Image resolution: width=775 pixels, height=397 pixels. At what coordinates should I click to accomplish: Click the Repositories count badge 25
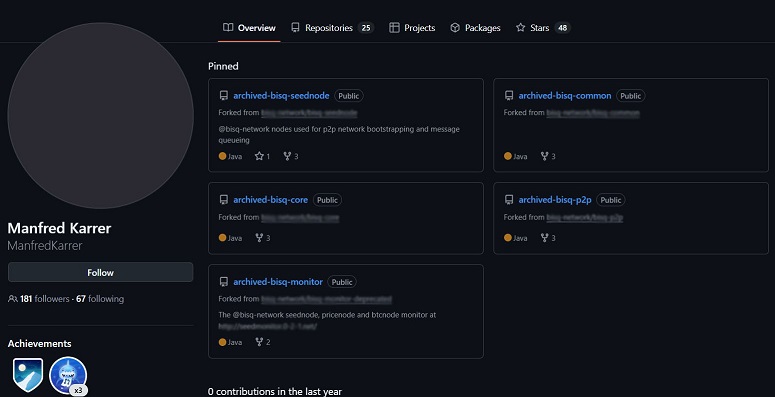click(x=365, y=28)
